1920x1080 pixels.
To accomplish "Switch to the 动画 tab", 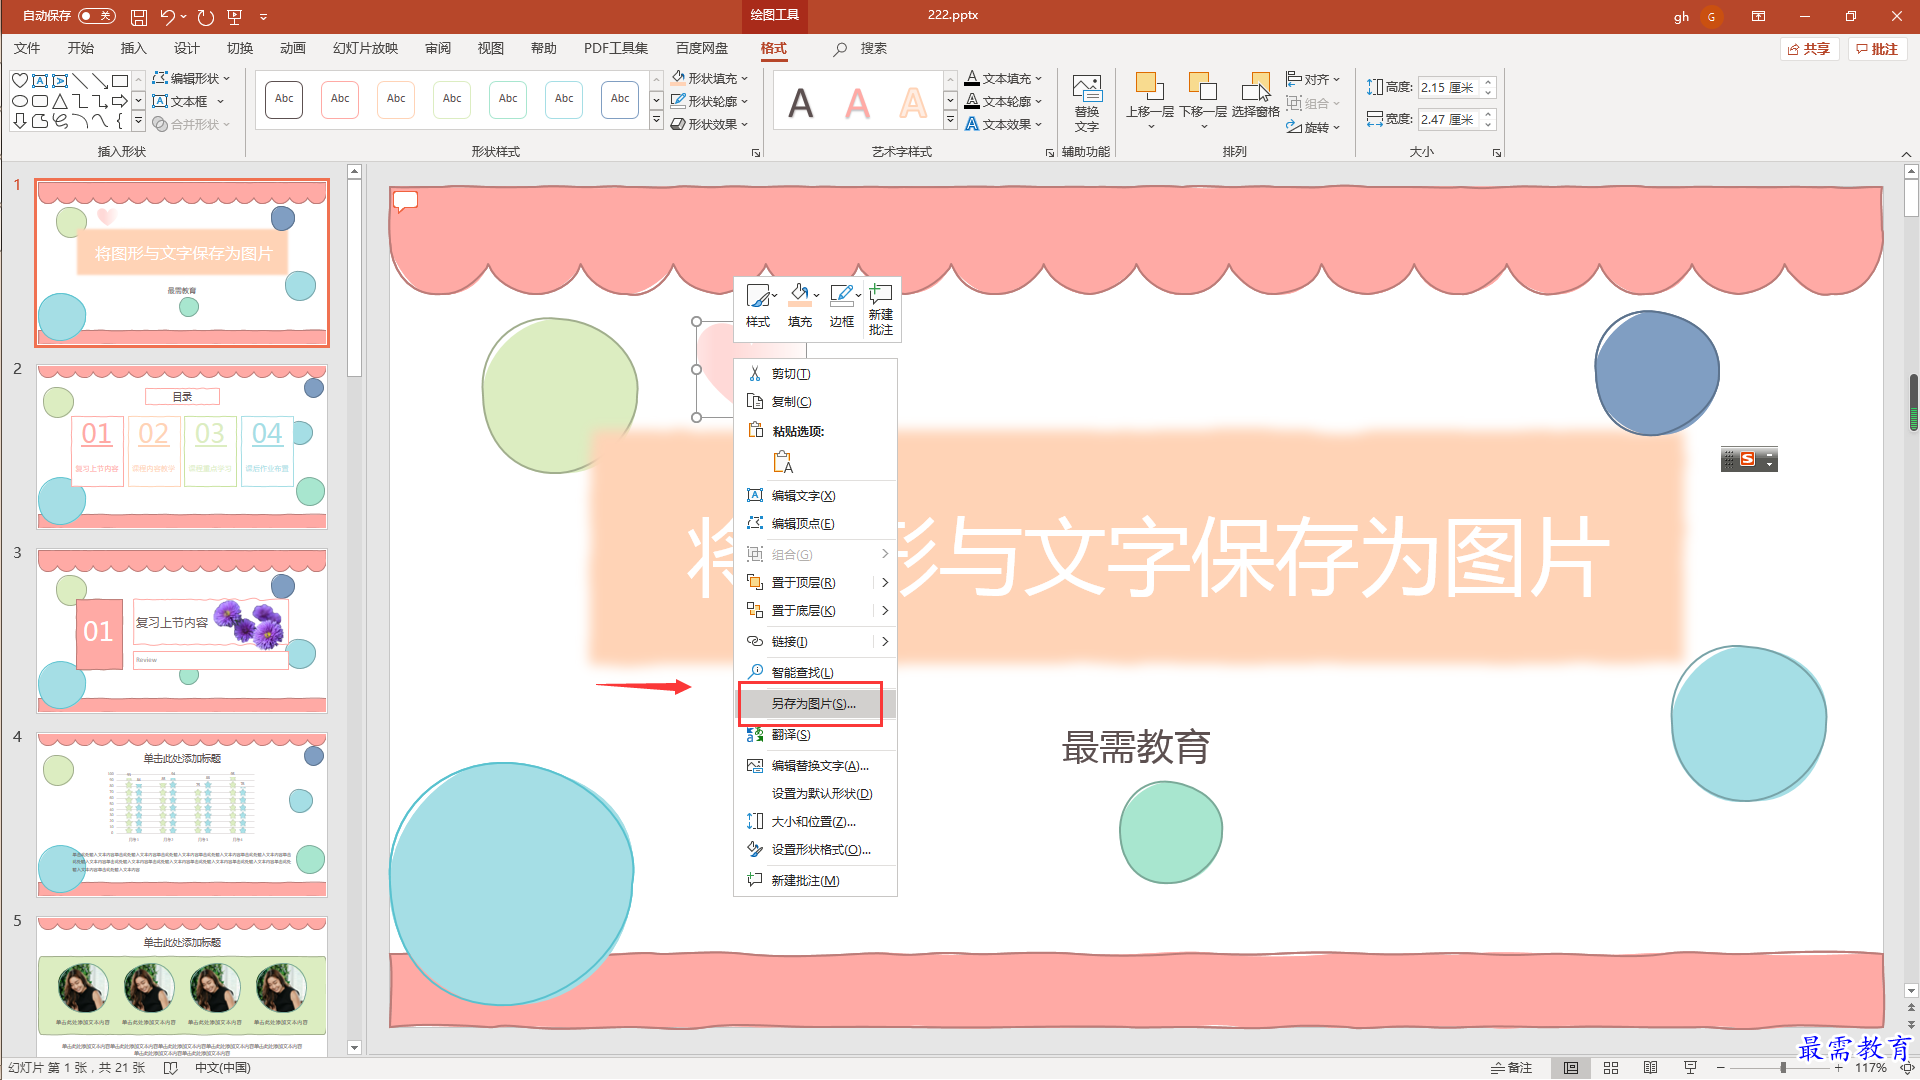I will pos(292,48).
